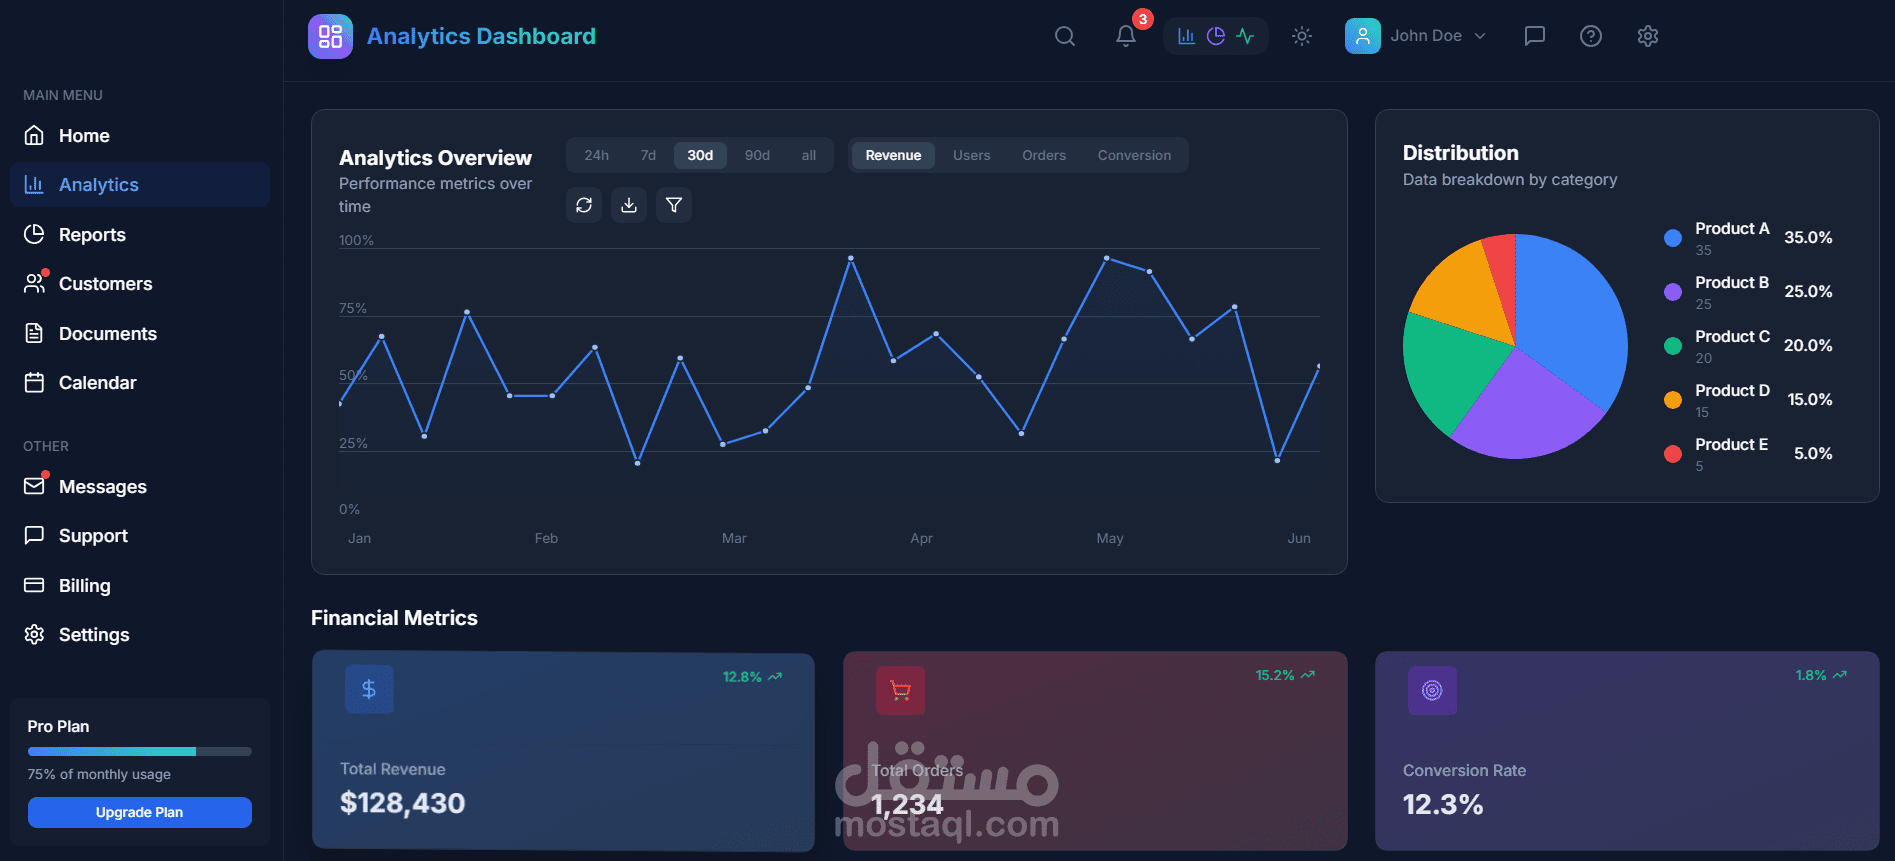Select the 30d time range
The width and height of the screenshot is (1895, 861).
click(700, 155)
